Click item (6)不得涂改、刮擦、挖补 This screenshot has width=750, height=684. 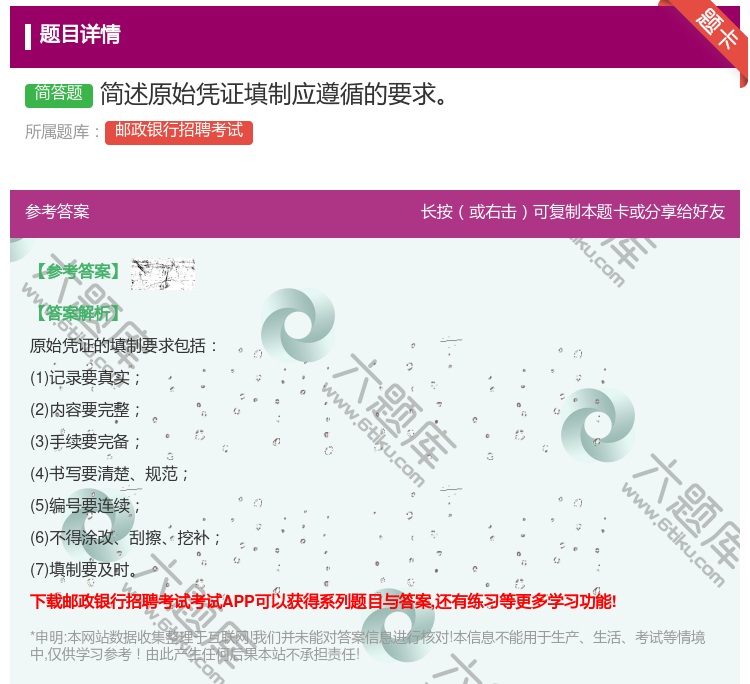pos(125,538)
